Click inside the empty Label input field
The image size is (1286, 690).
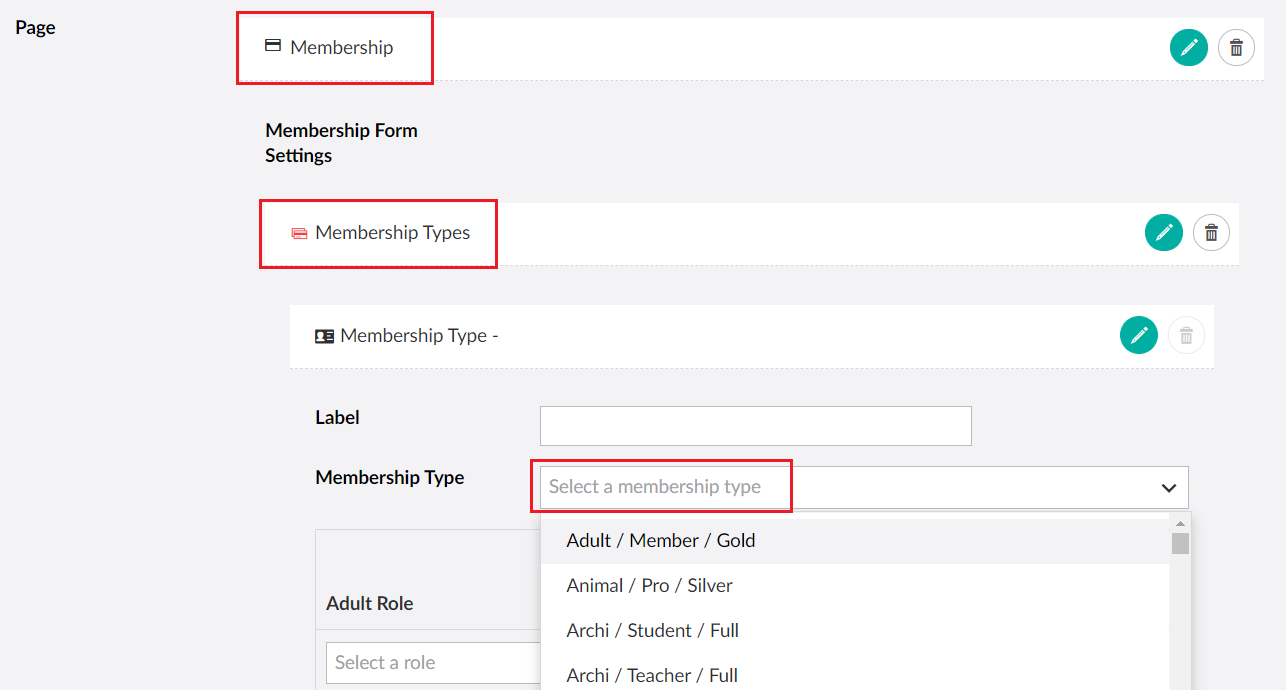(x=755, y=425)
